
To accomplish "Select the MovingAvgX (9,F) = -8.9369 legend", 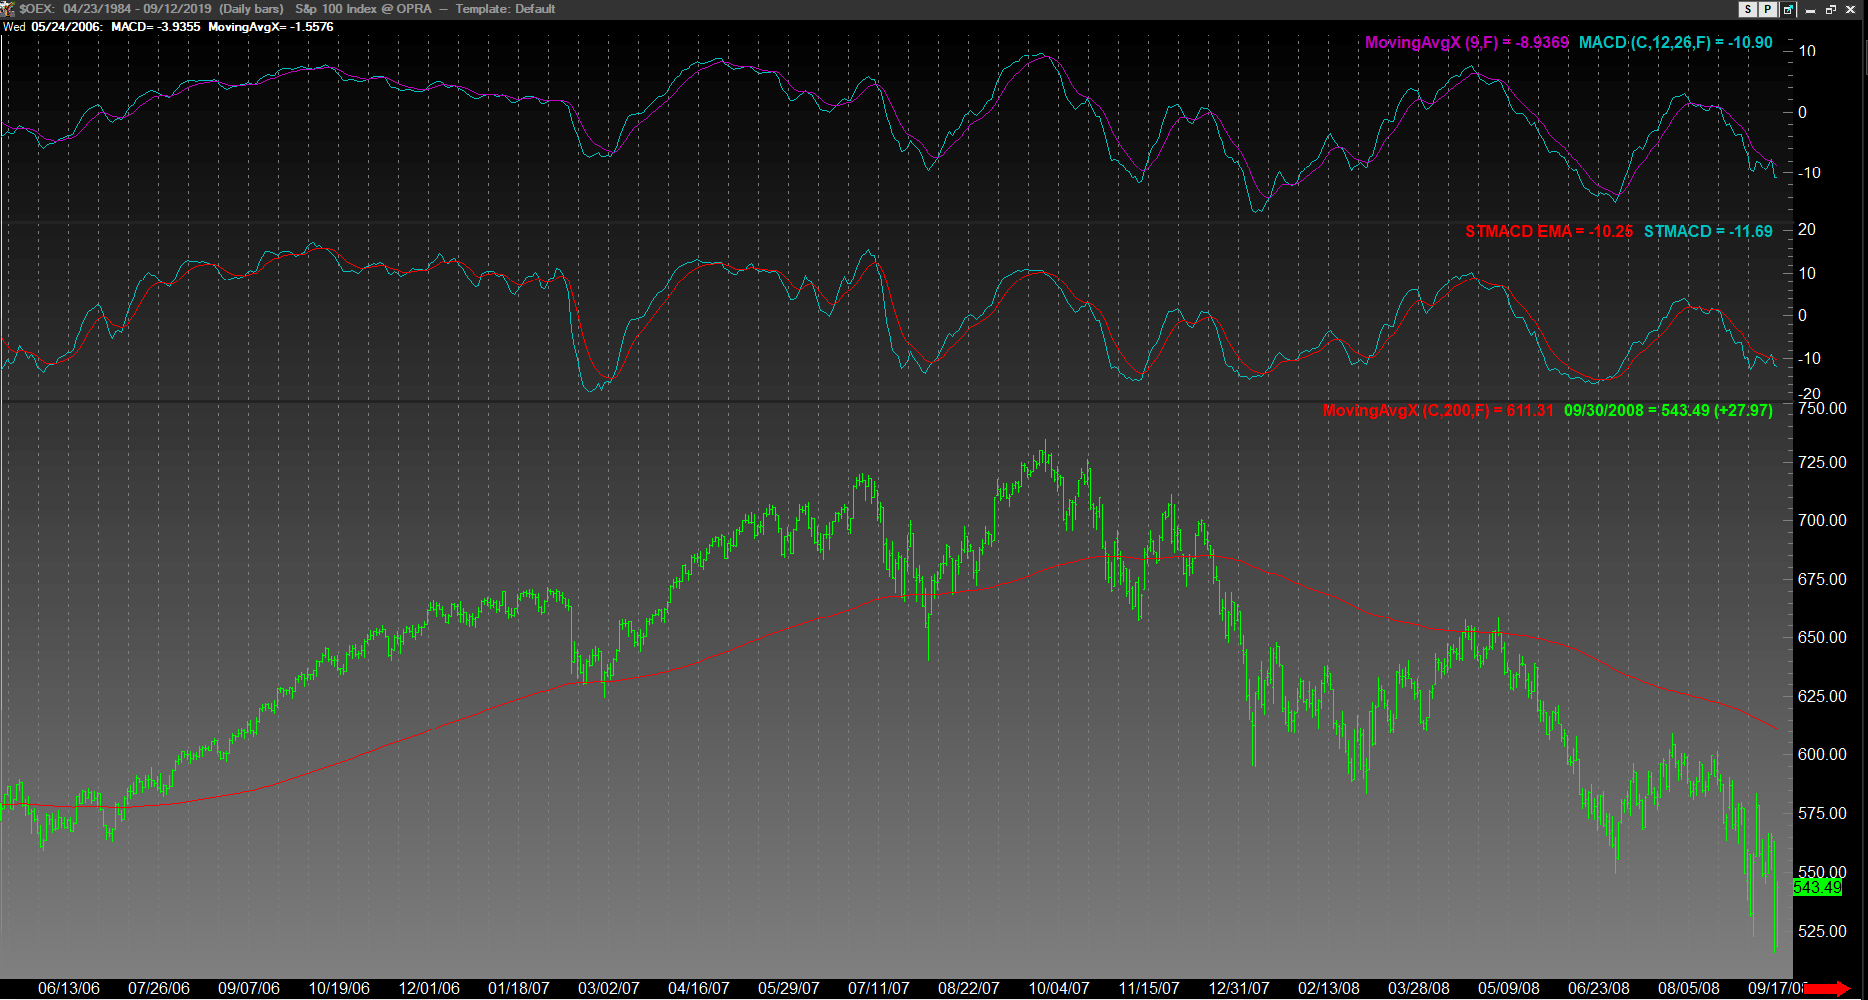I will click(1466, 42).
